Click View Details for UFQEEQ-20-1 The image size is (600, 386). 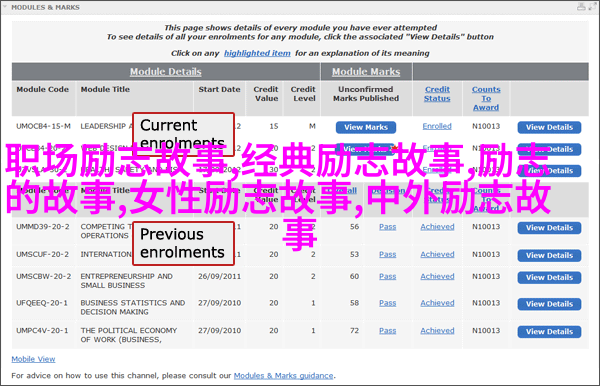[x=549, y=304]
